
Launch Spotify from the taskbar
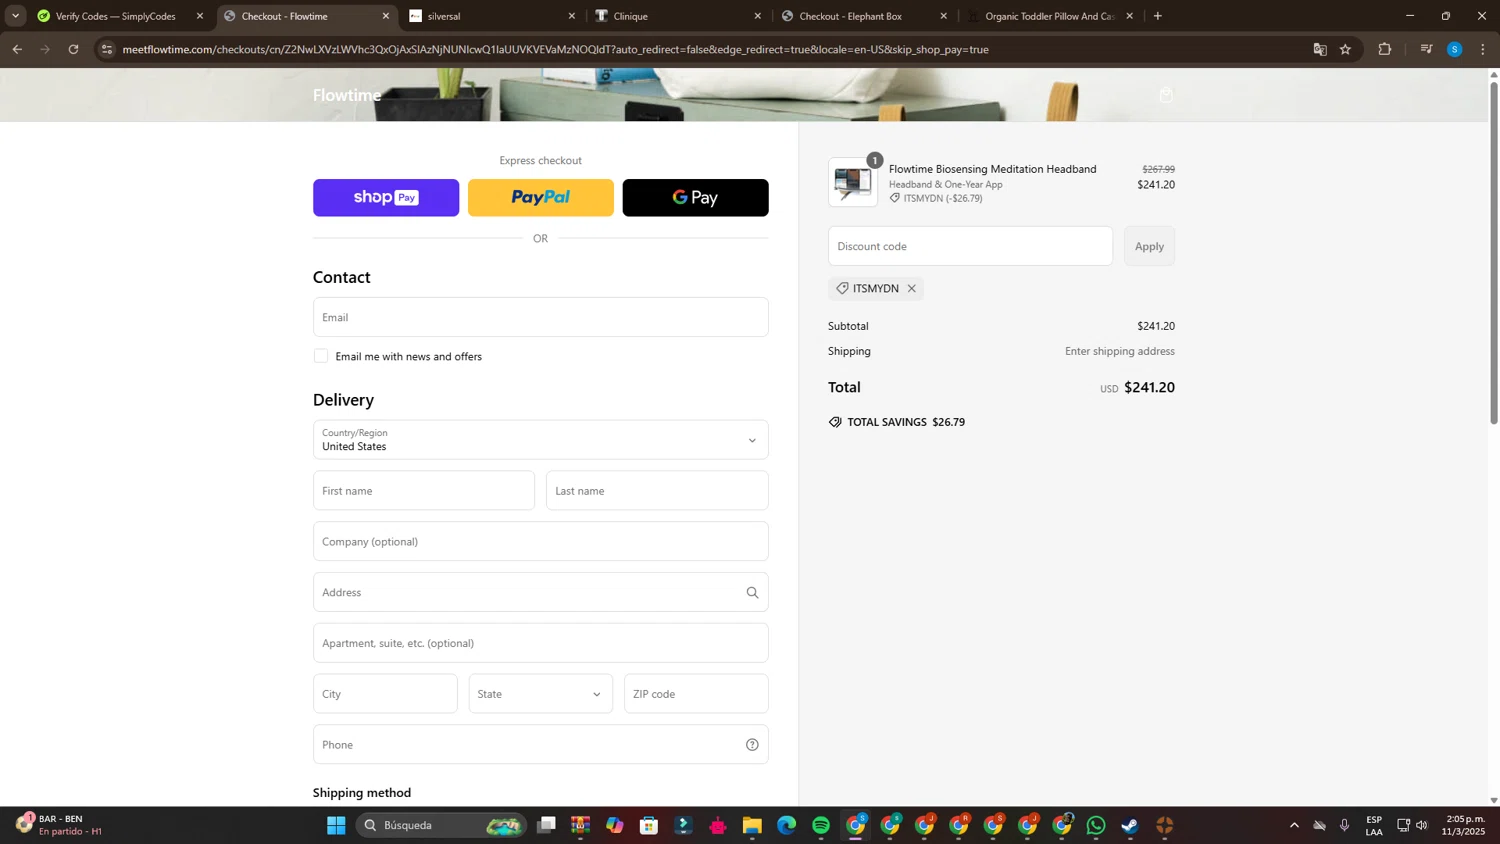tap(821, 825)
